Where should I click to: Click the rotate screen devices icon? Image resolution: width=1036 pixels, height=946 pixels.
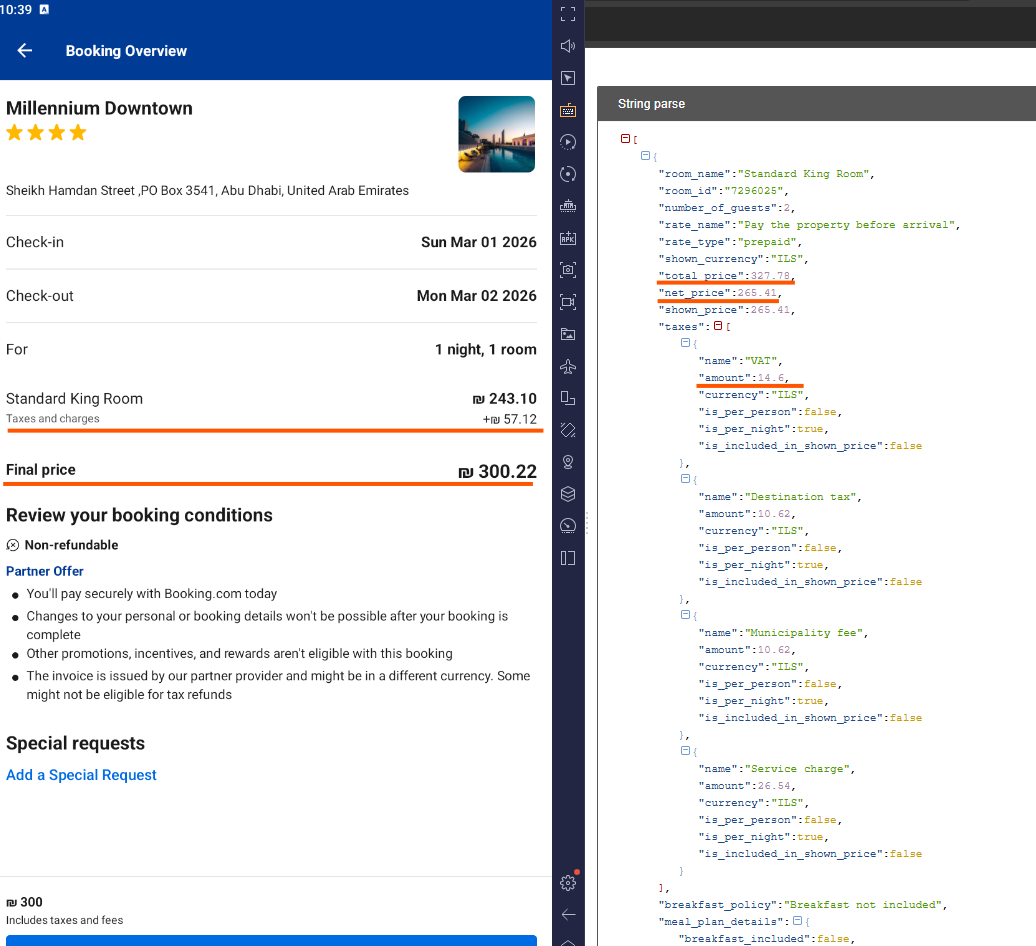(568, 398)
